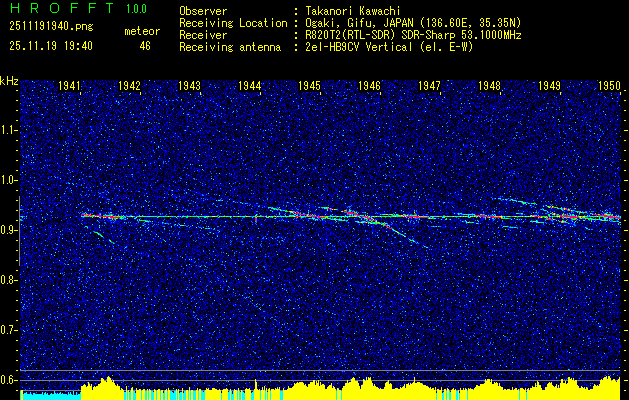Click the Receiver field label
The width and height of the screenshot is (629, 400).
coord(203,35)
